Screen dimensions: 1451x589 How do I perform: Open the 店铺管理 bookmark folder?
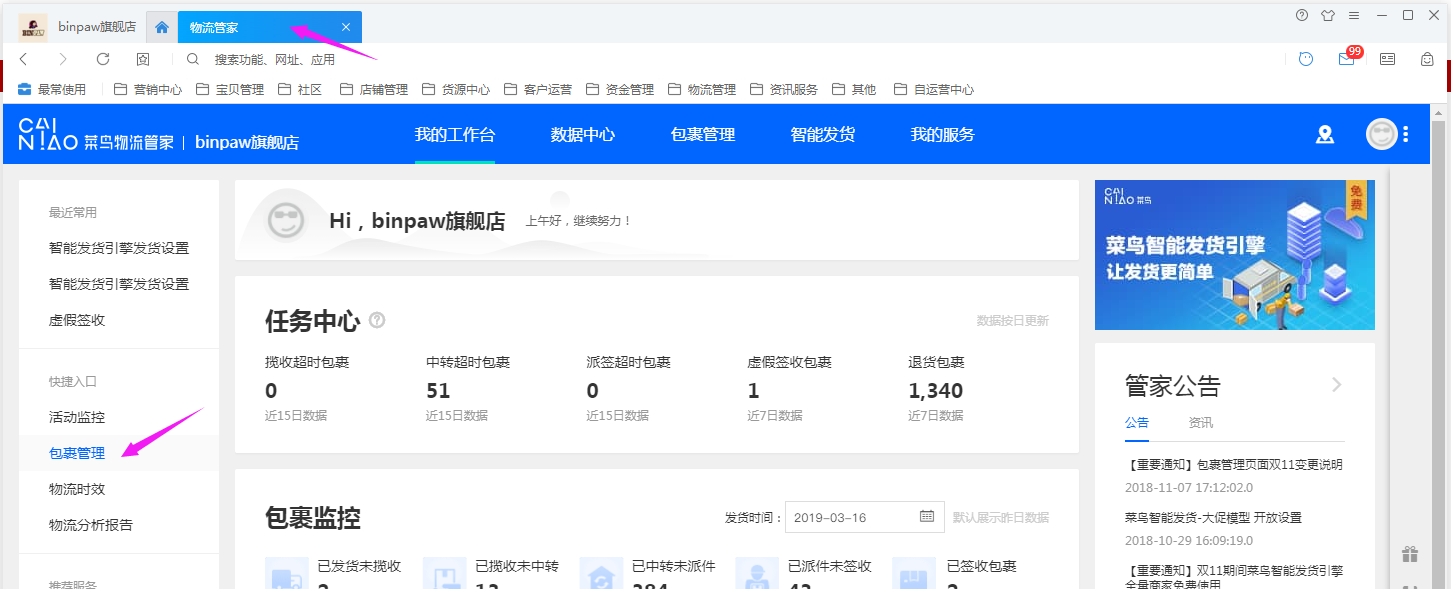coord(374,89)
